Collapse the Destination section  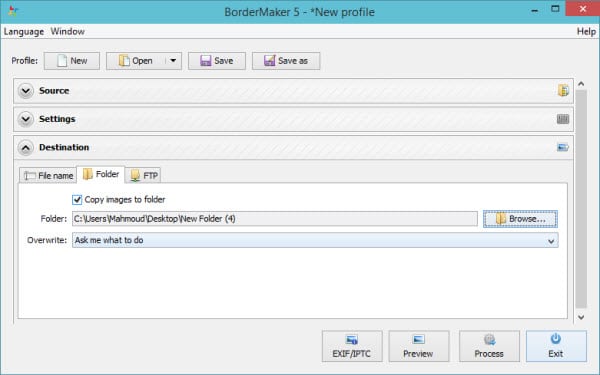click(26, 148)
